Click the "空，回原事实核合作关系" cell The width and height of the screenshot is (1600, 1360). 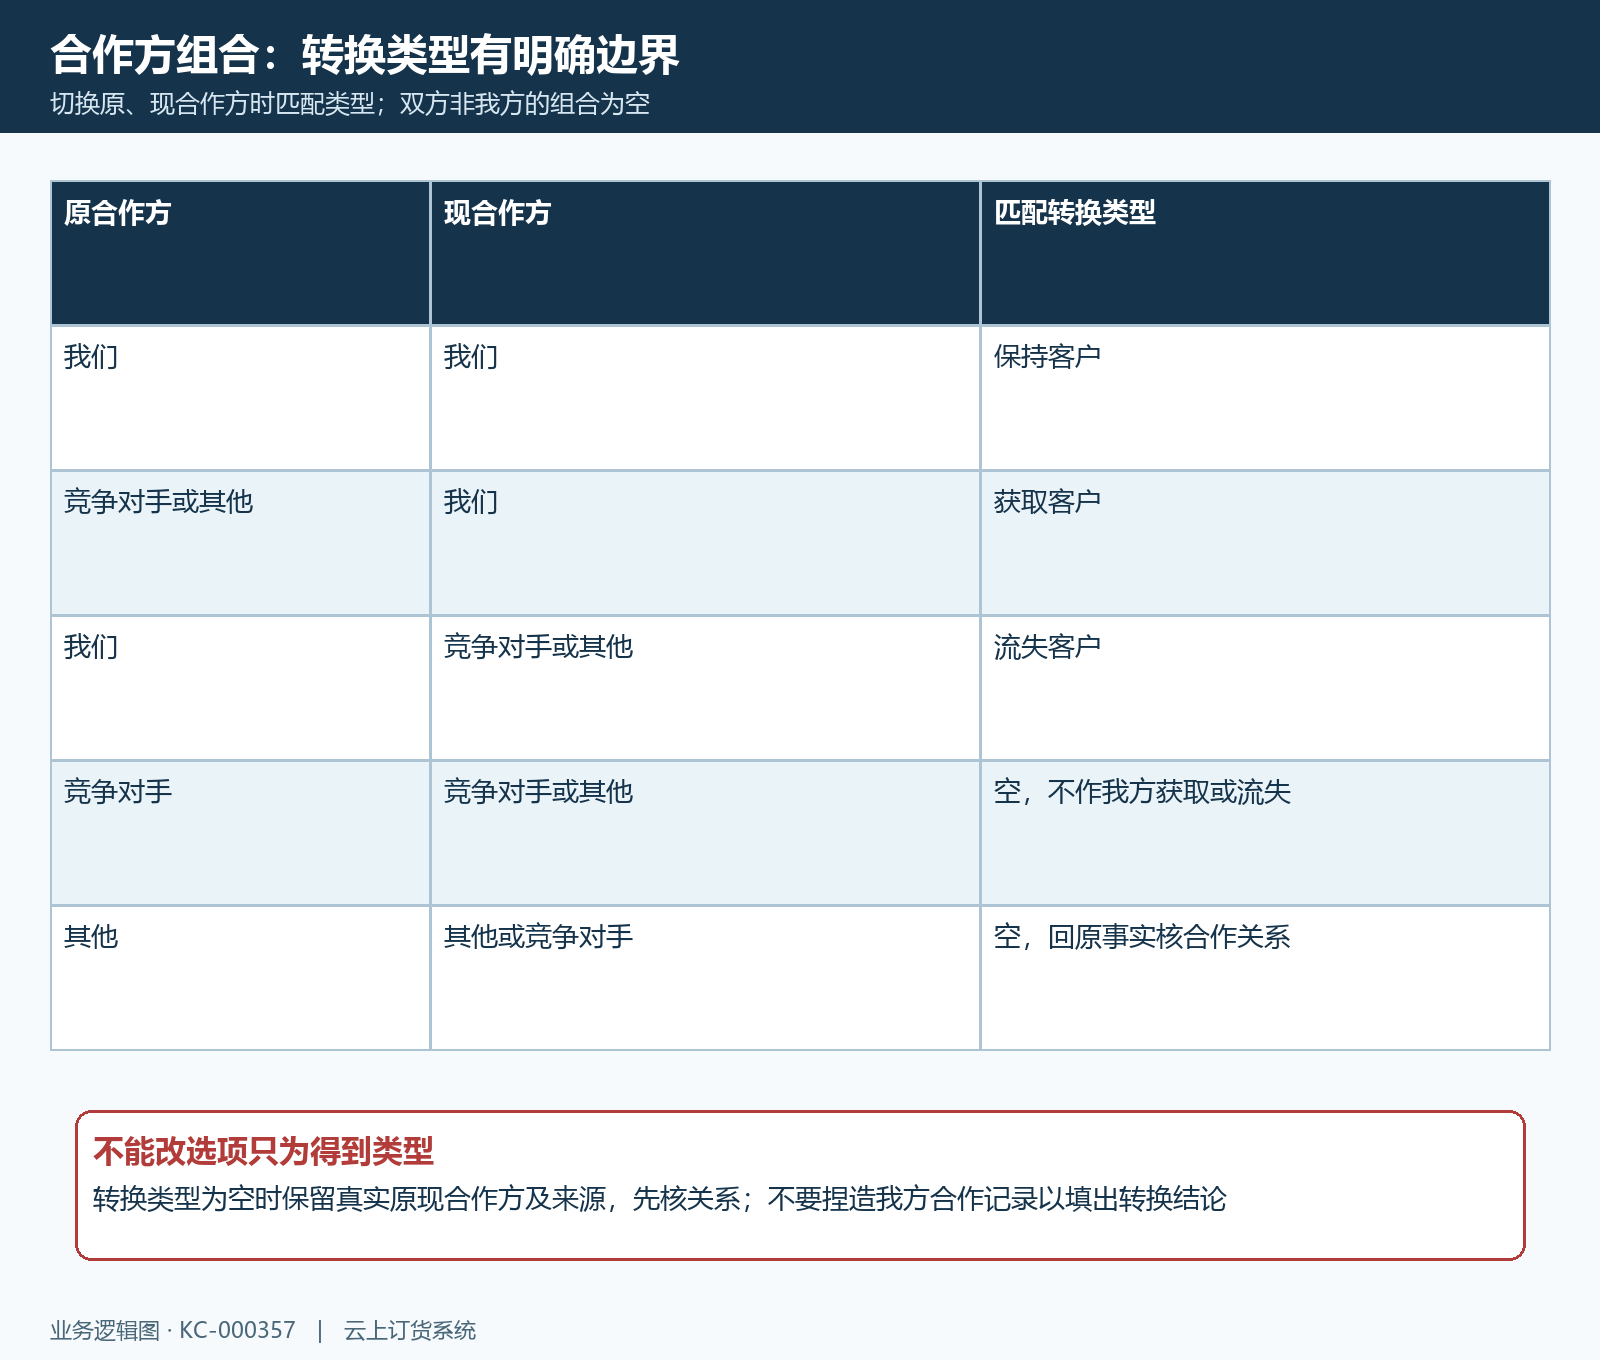point(1265,978)
